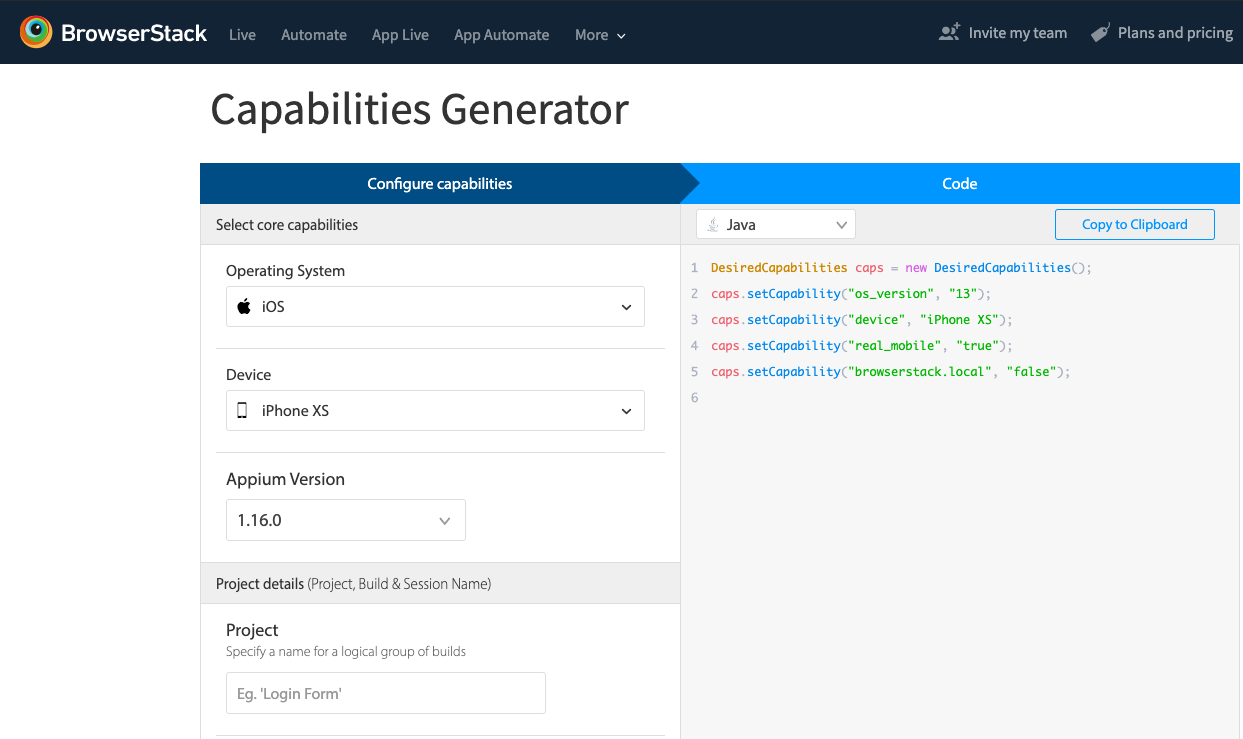Click the Java cup icon in language selector
Image resolution: width=1243 pixels, height=739 pixels.
click(713, 223)
